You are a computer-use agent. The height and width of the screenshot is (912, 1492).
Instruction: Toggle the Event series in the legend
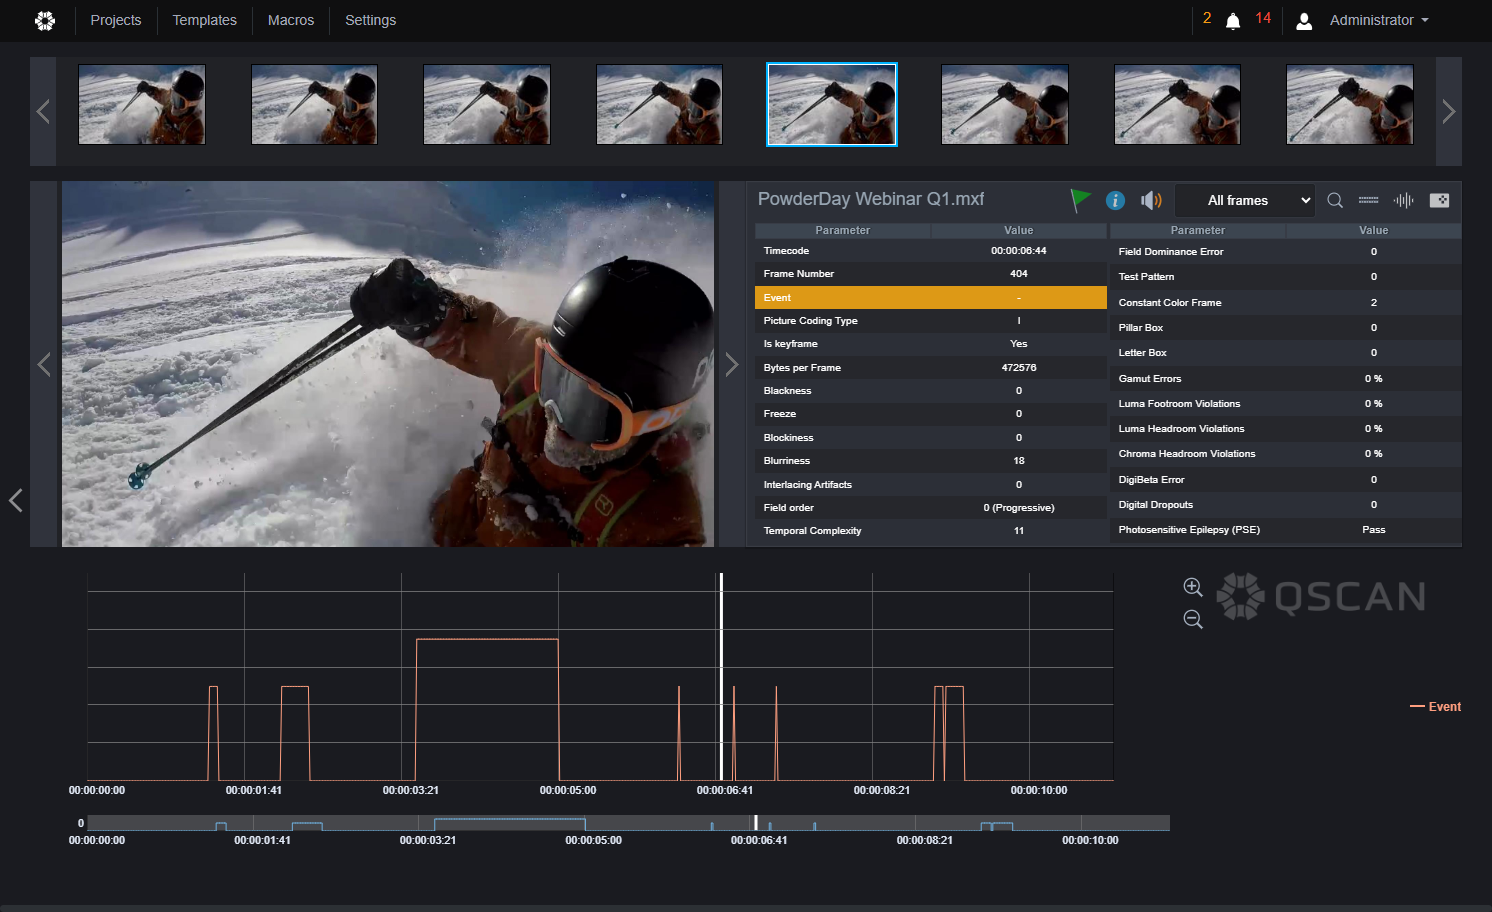(x=1436, y=707)
